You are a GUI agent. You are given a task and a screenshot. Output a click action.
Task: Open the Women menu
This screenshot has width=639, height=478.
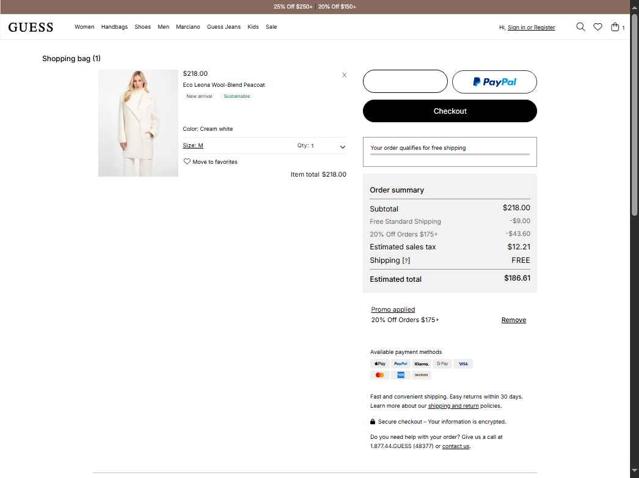pos(84,27)
